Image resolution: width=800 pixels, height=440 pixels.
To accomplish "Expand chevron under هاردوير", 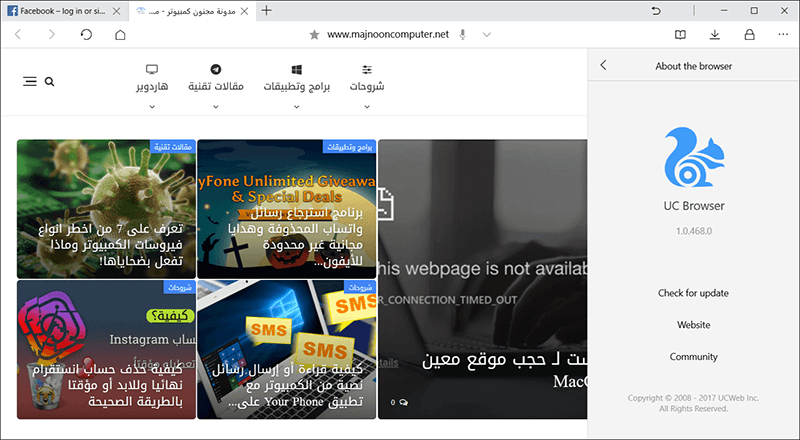I will point(152,107).
